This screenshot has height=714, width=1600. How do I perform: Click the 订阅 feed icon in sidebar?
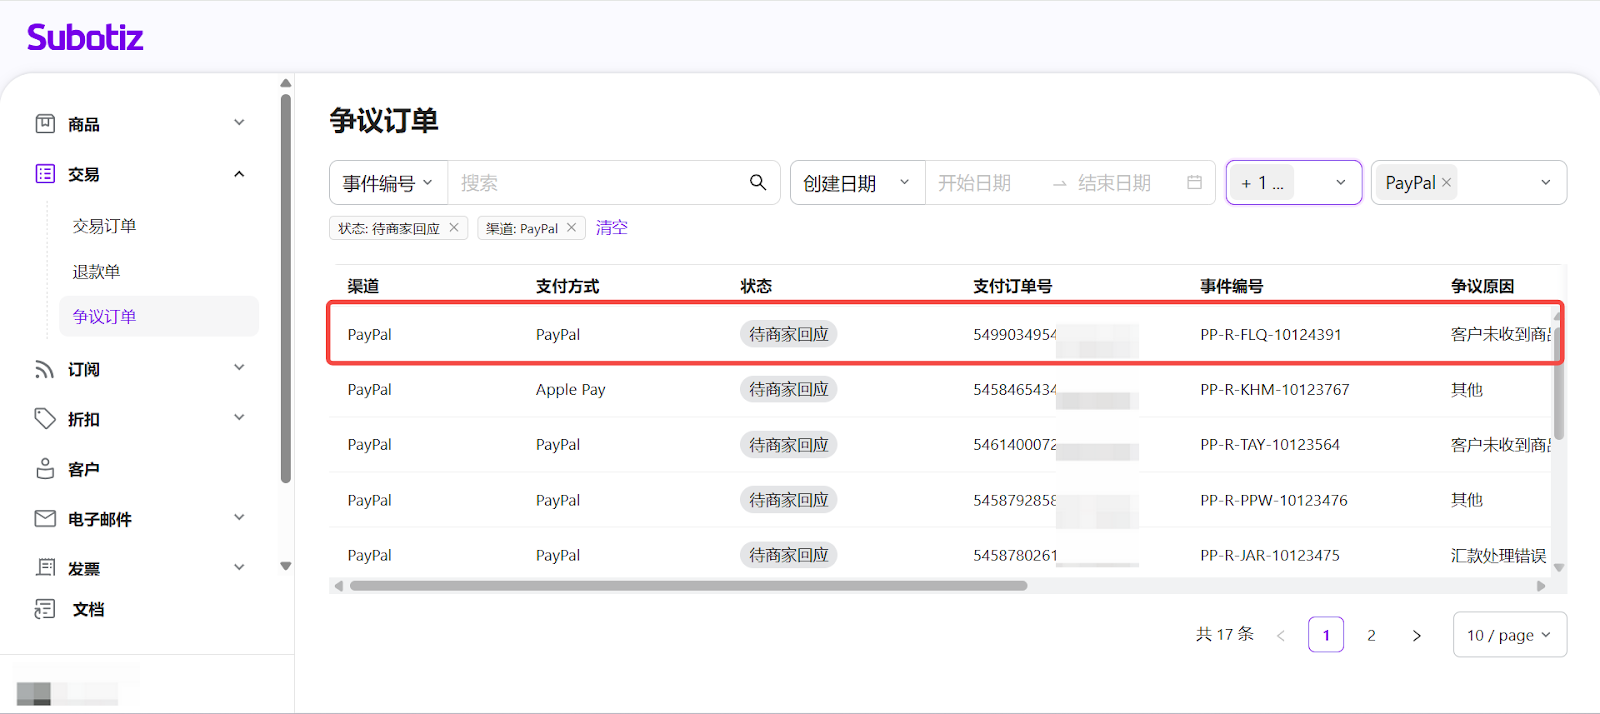(x=45, y=369)
